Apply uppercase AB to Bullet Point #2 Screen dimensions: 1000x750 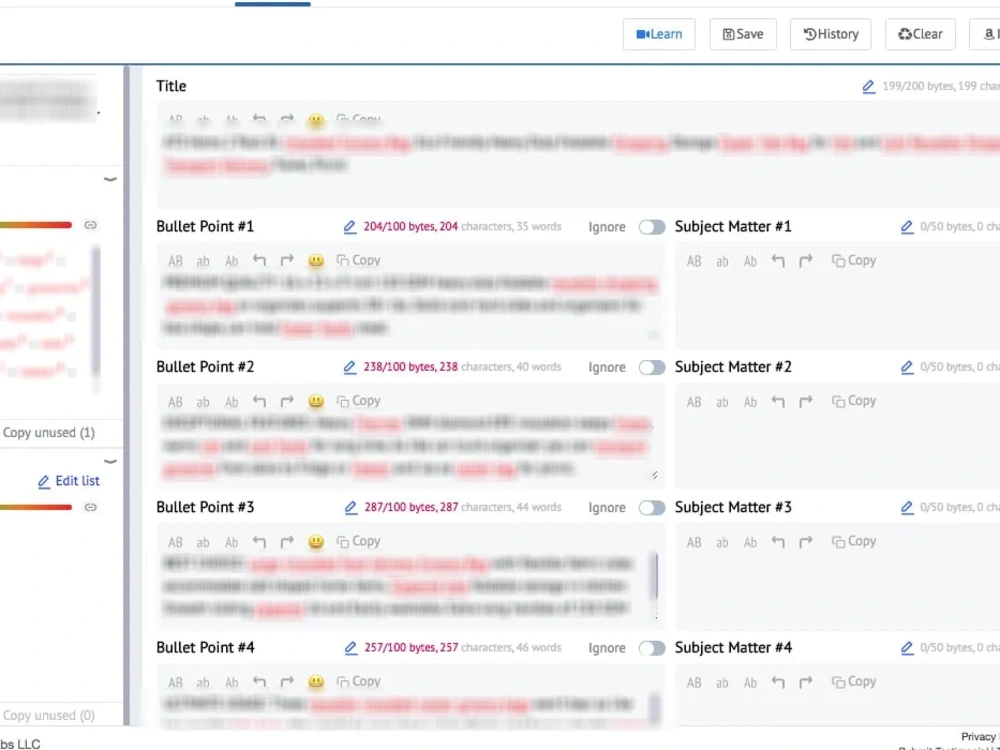pyautogui.click(x=175, y=401)
